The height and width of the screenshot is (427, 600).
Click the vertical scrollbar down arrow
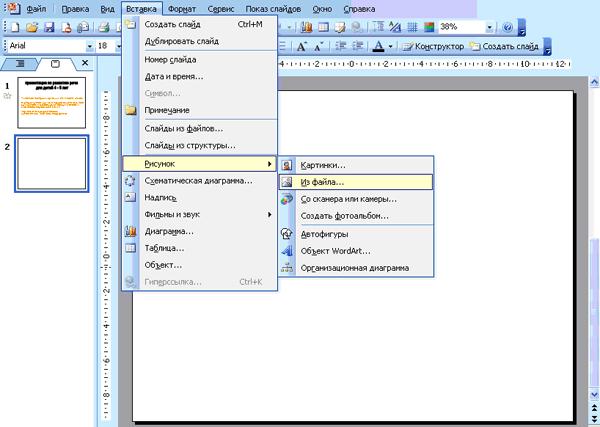[594, 394]
